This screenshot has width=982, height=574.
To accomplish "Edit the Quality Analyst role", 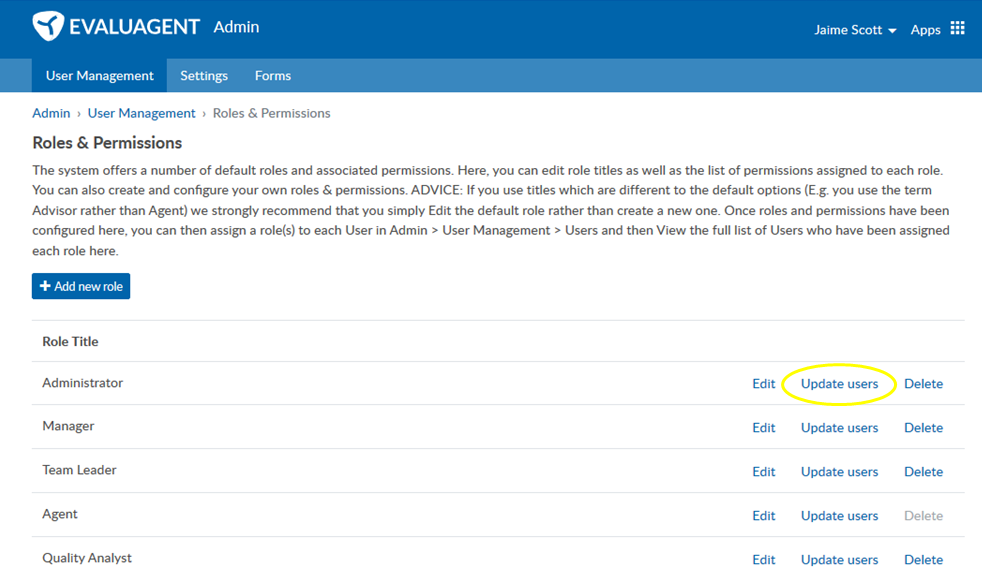I will pyautogui.click(x=763, y=560).
